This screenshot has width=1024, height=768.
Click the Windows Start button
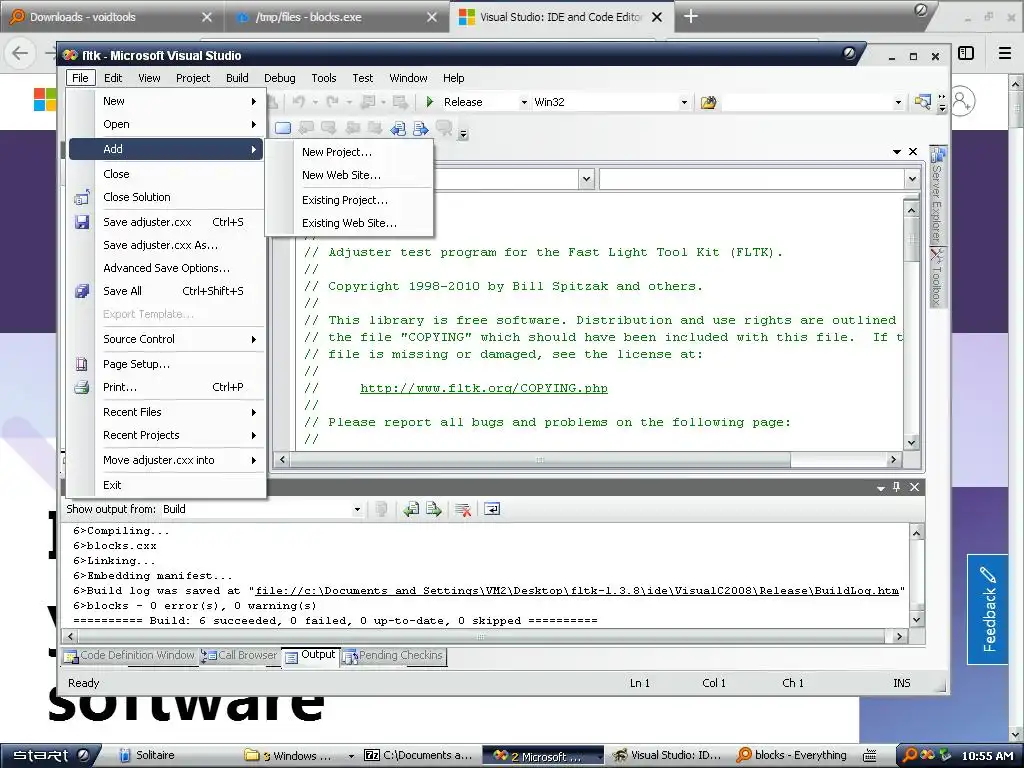(51, 756)
